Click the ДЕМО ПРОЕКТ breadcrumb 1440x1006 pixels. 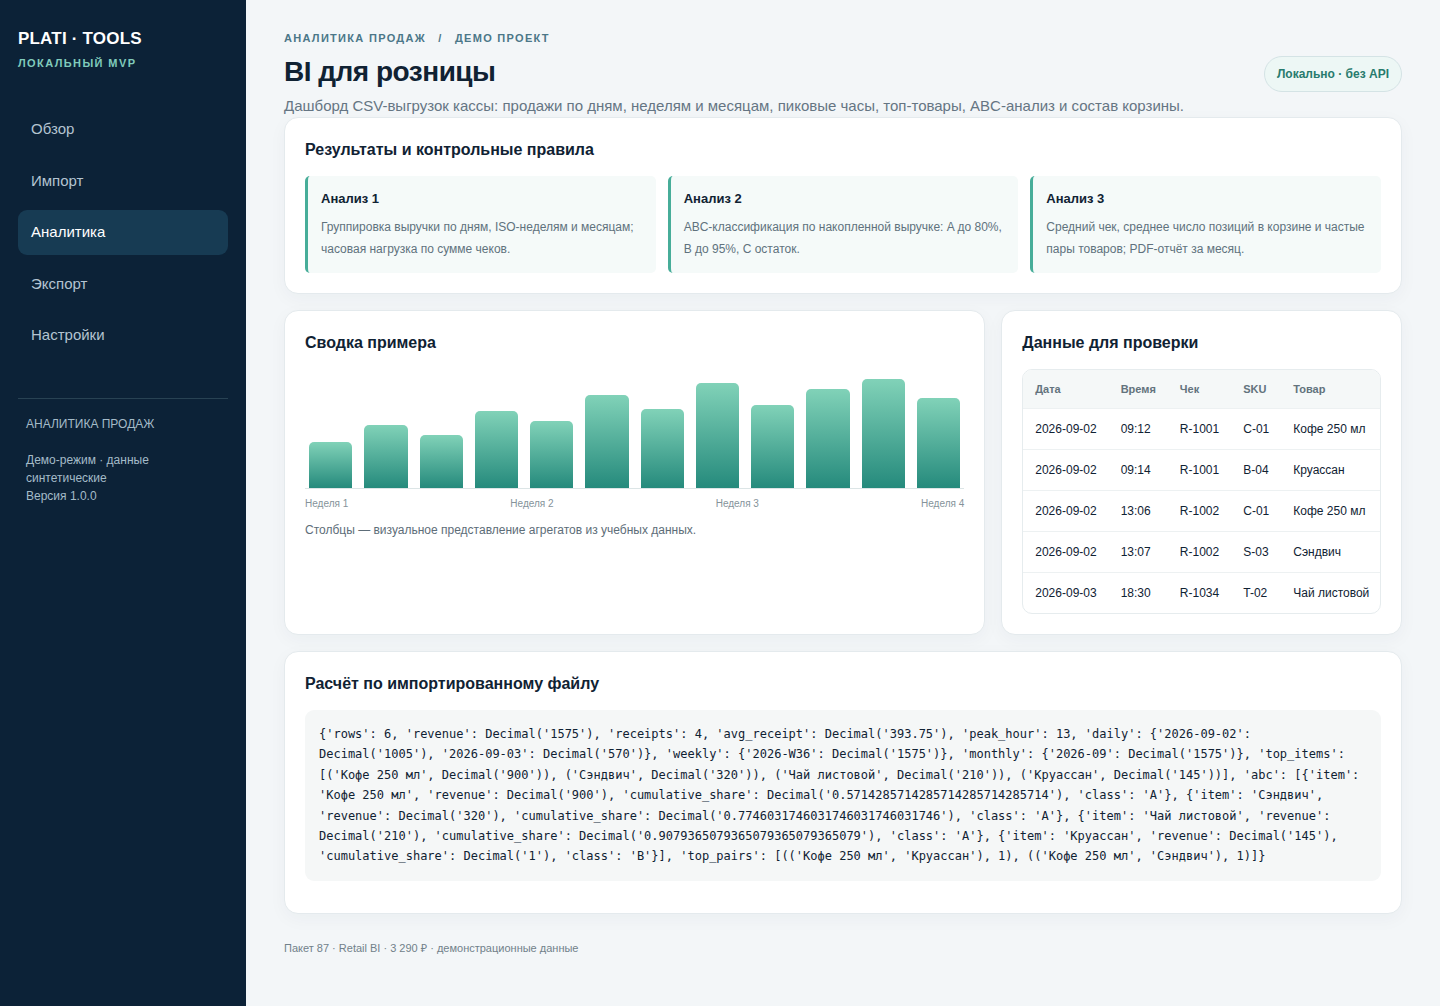pyautogui.click(x=502, y=38)
